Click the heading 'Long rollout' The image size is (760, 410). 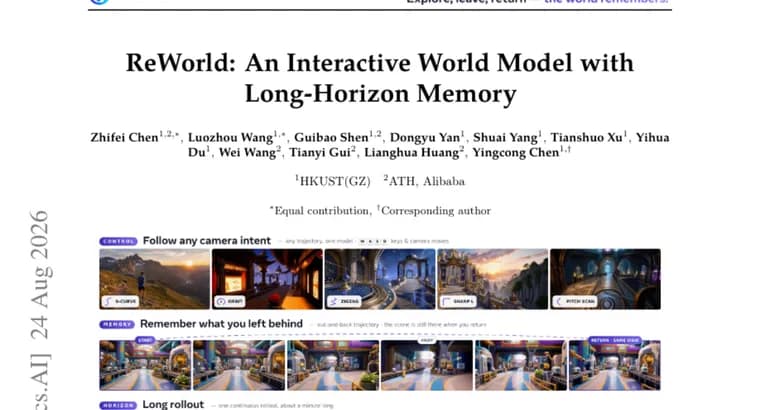point(173,405)
